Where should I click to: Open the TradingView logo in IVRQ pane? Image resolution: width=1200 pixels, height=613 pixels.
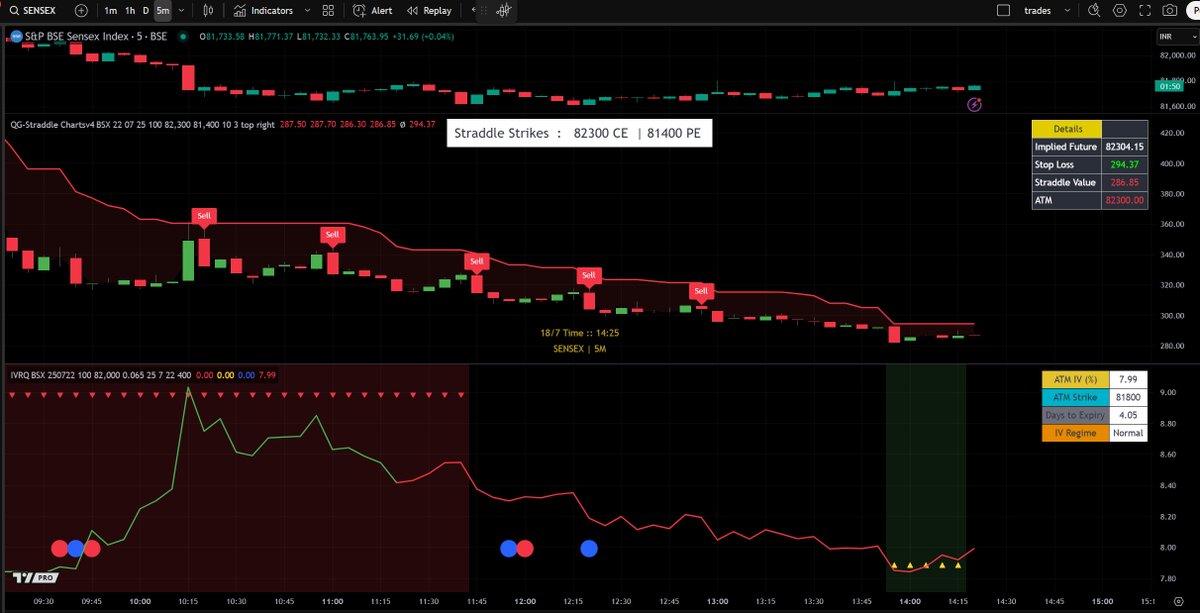click(34, 578)
